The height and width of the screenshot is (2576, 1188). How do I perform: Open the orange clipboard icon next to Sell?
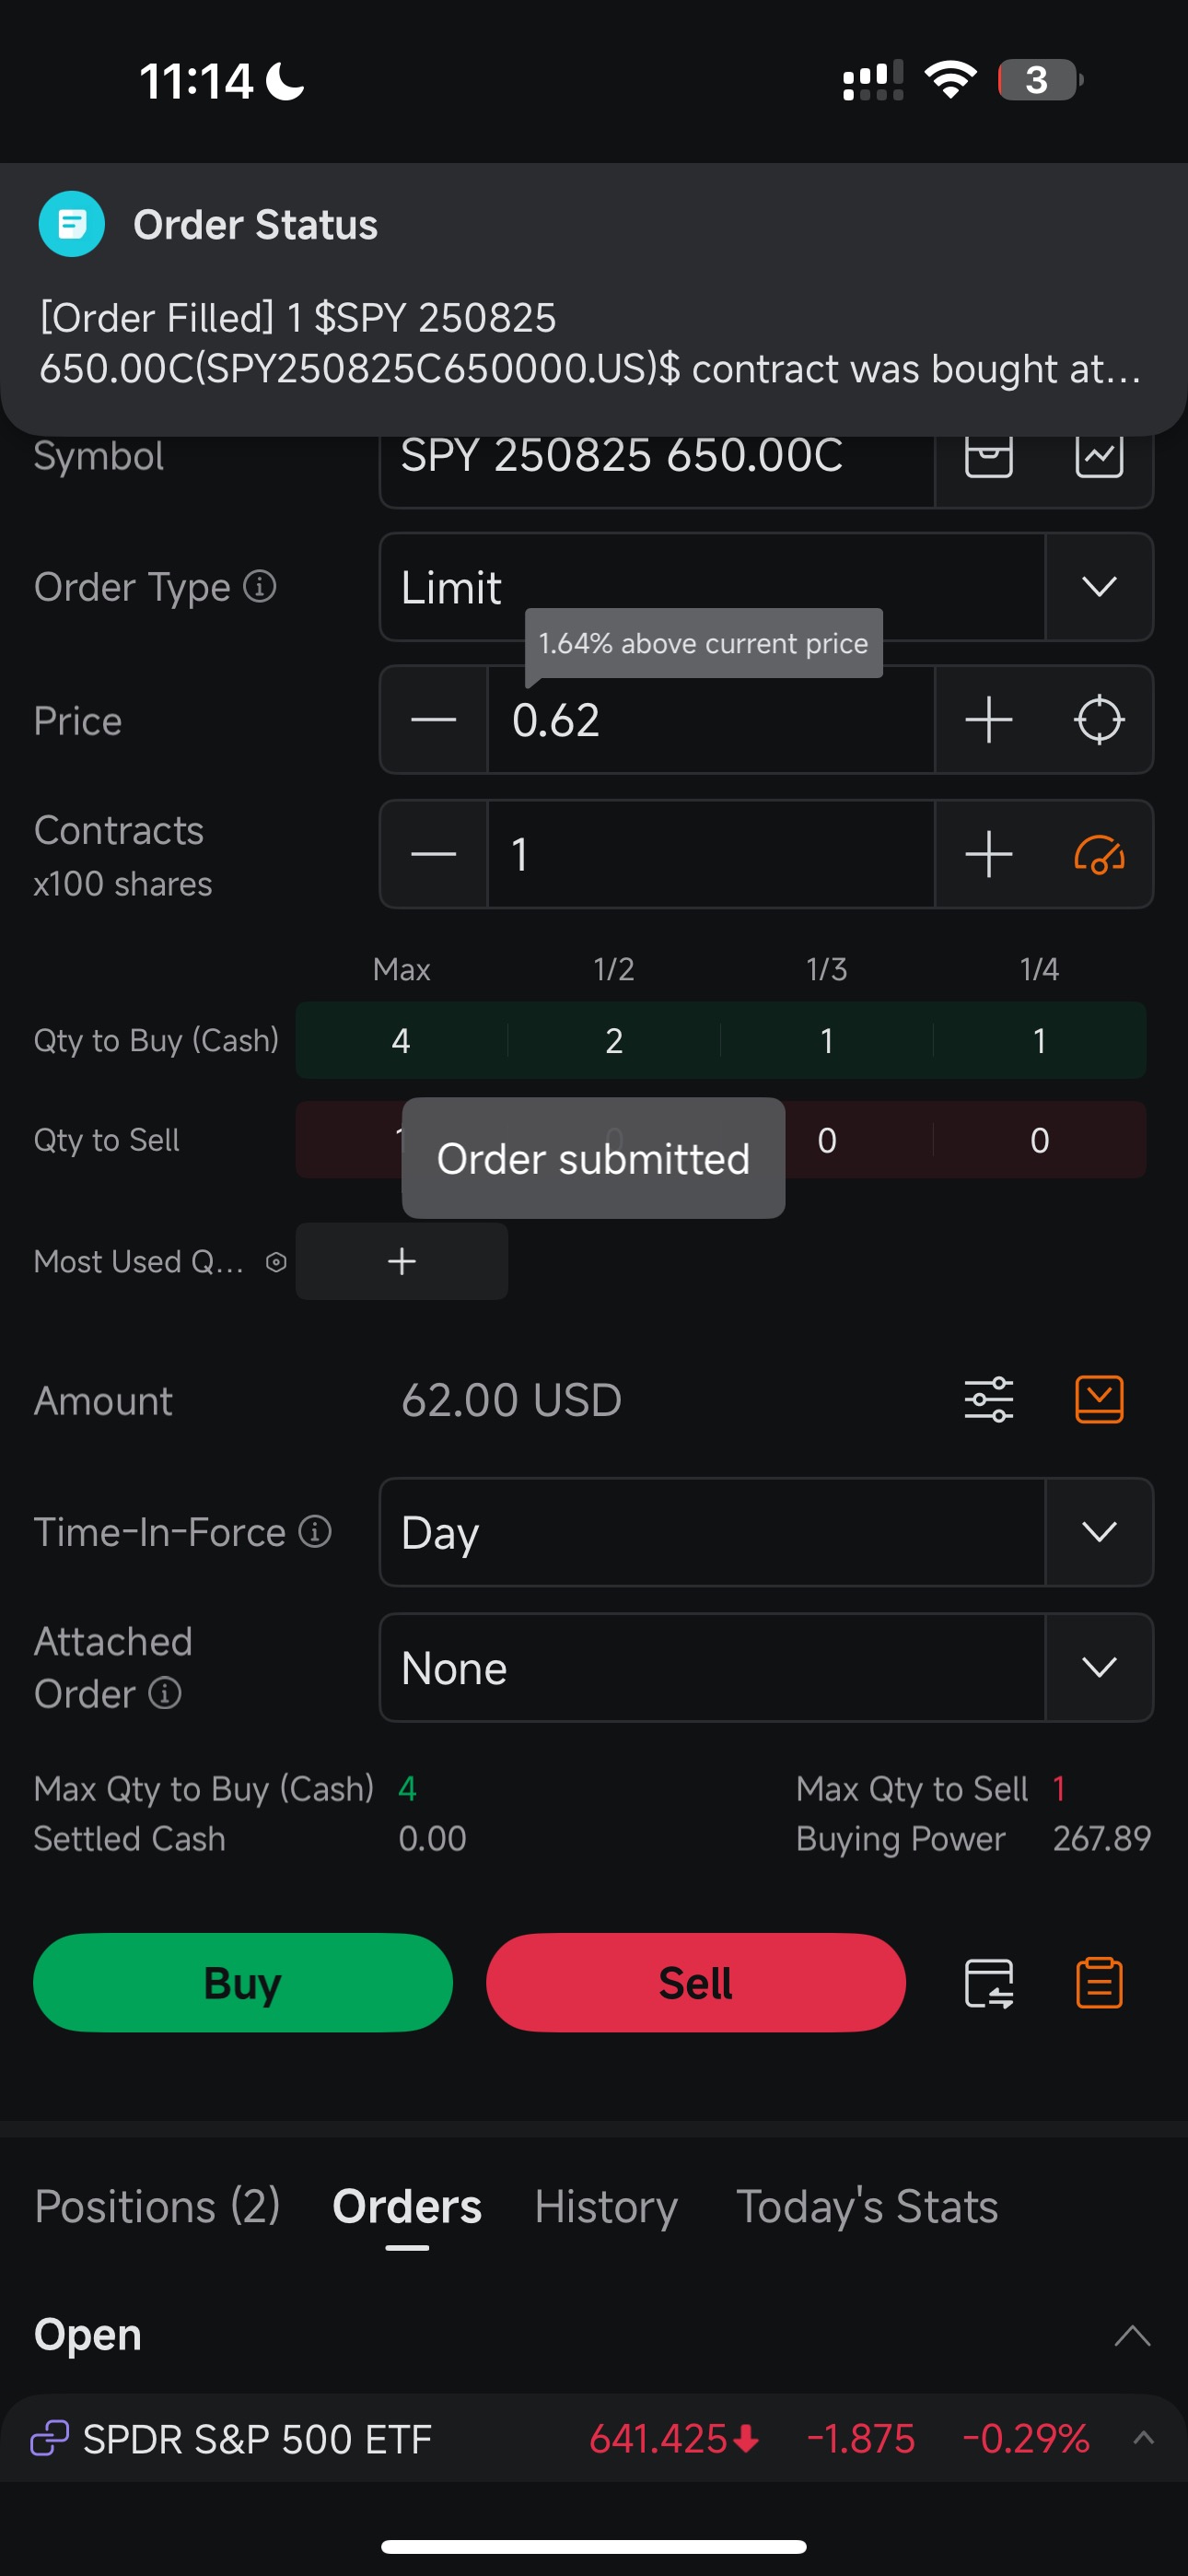pyautogui.click(x=1098, y=1982)
